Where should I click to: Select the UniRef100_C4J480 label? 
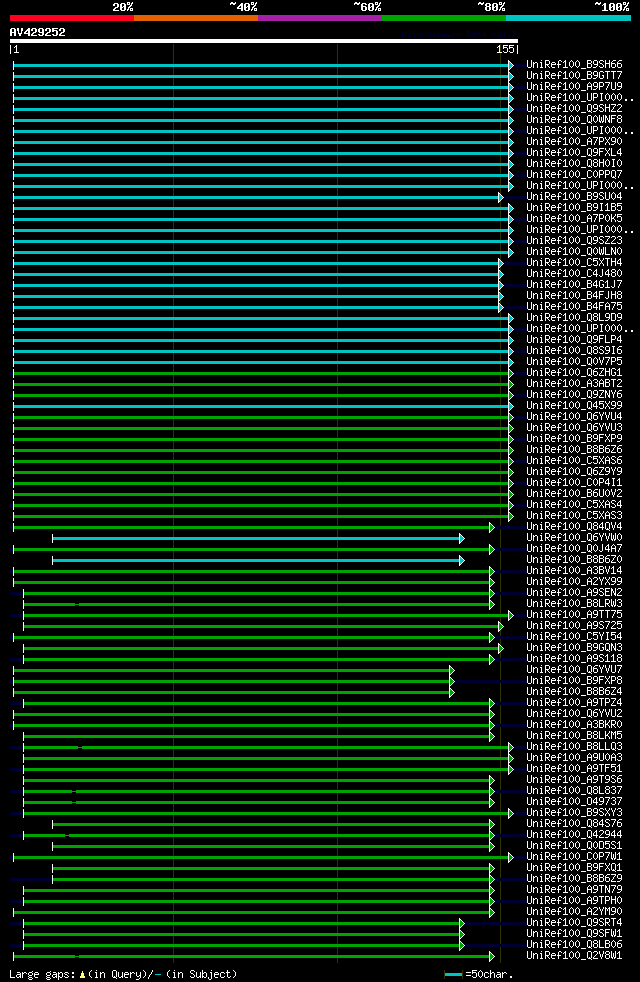tap(574, 274)
